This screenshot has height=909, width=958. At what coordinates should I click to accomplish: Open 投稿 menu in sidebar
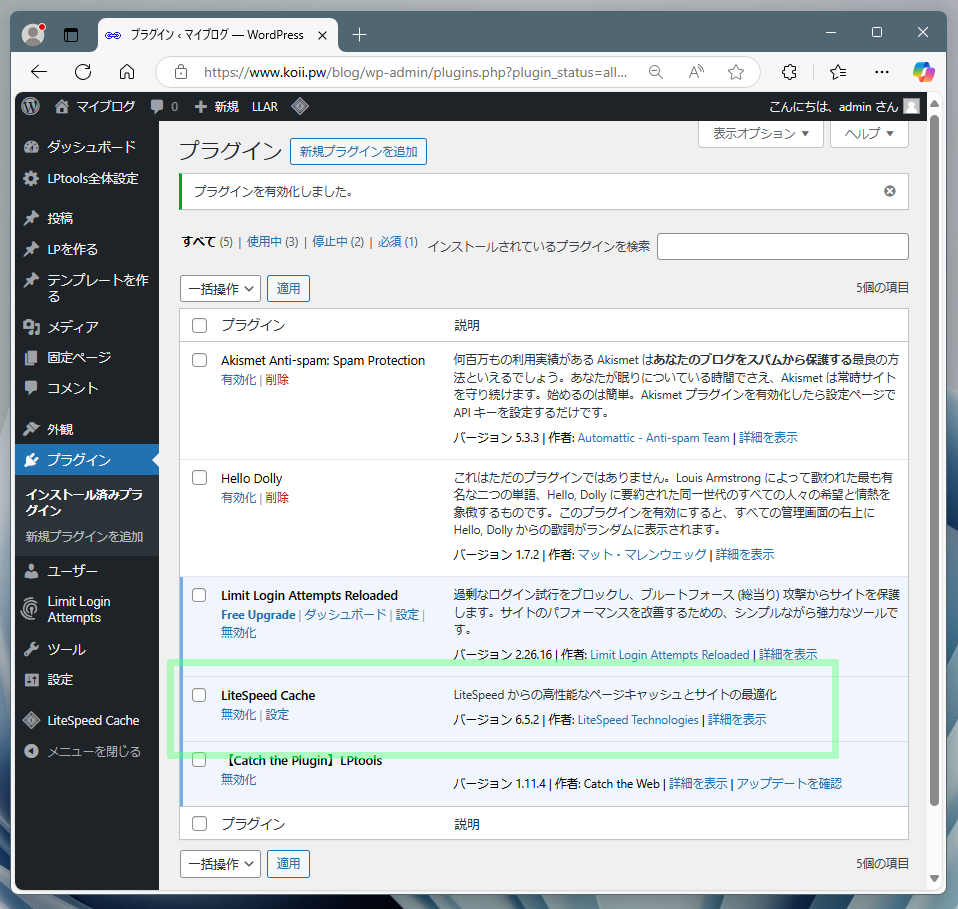coord(87,218)
